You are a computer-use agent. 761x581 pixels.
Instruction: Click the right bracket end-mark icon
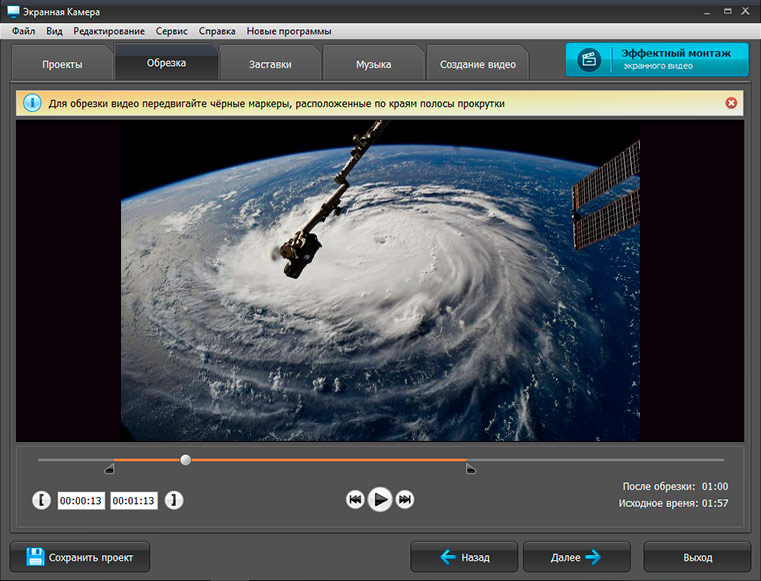click(174, 500)
